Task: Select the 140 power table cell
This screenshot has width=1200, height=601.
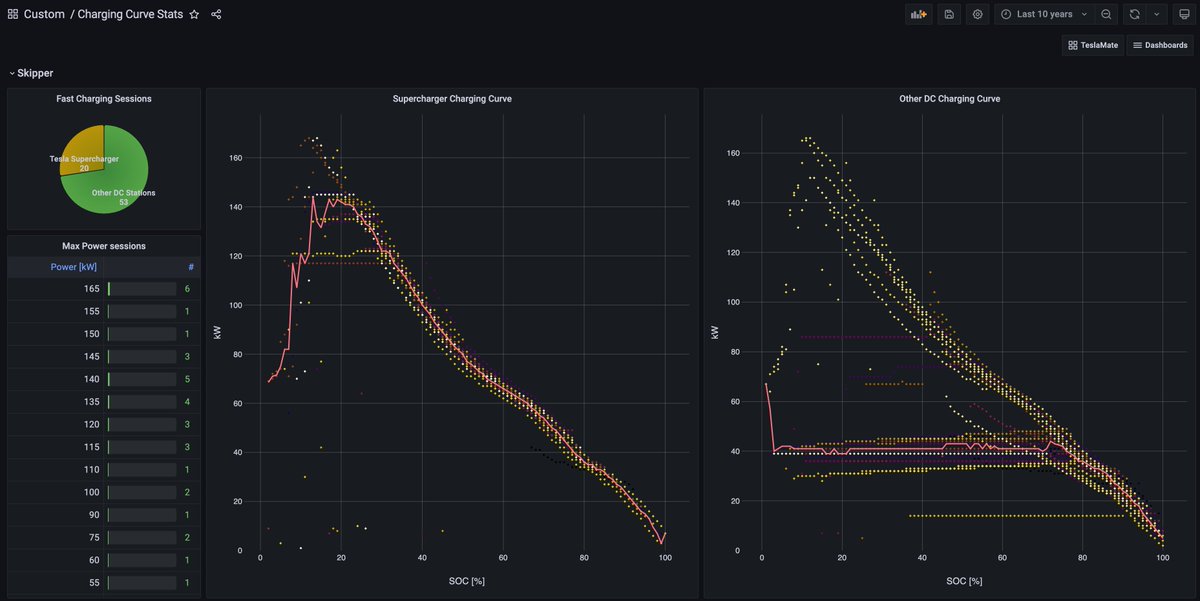Action: pos(55,379)
